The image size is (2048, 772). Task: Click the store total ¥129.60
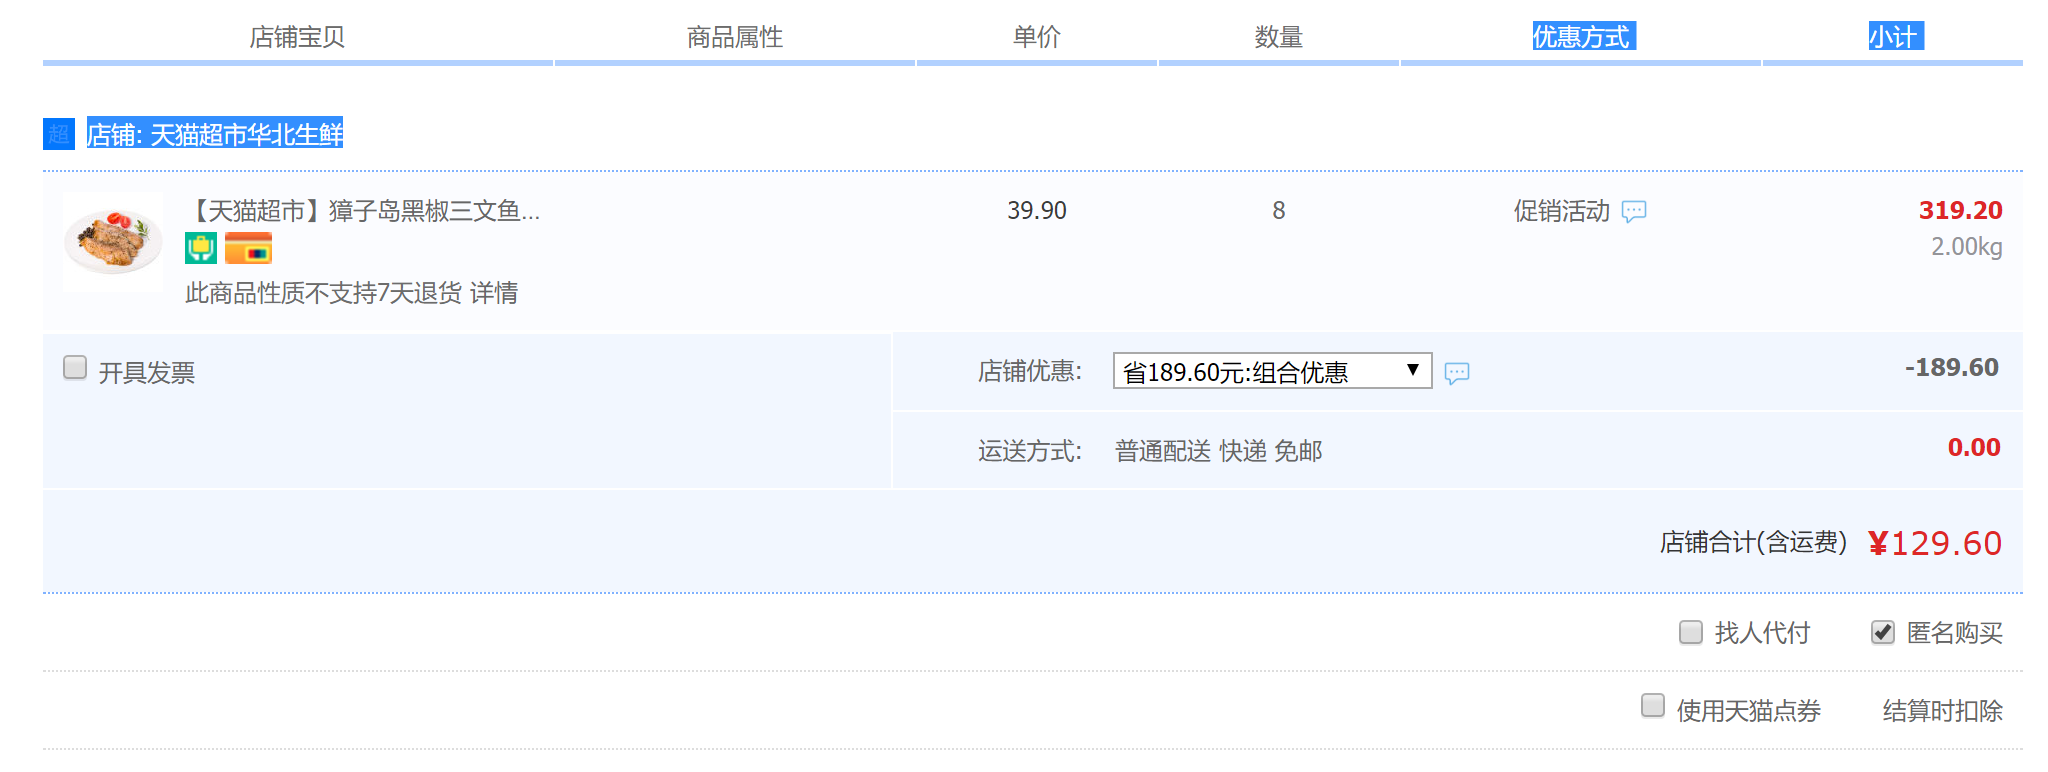point(1935,543)
